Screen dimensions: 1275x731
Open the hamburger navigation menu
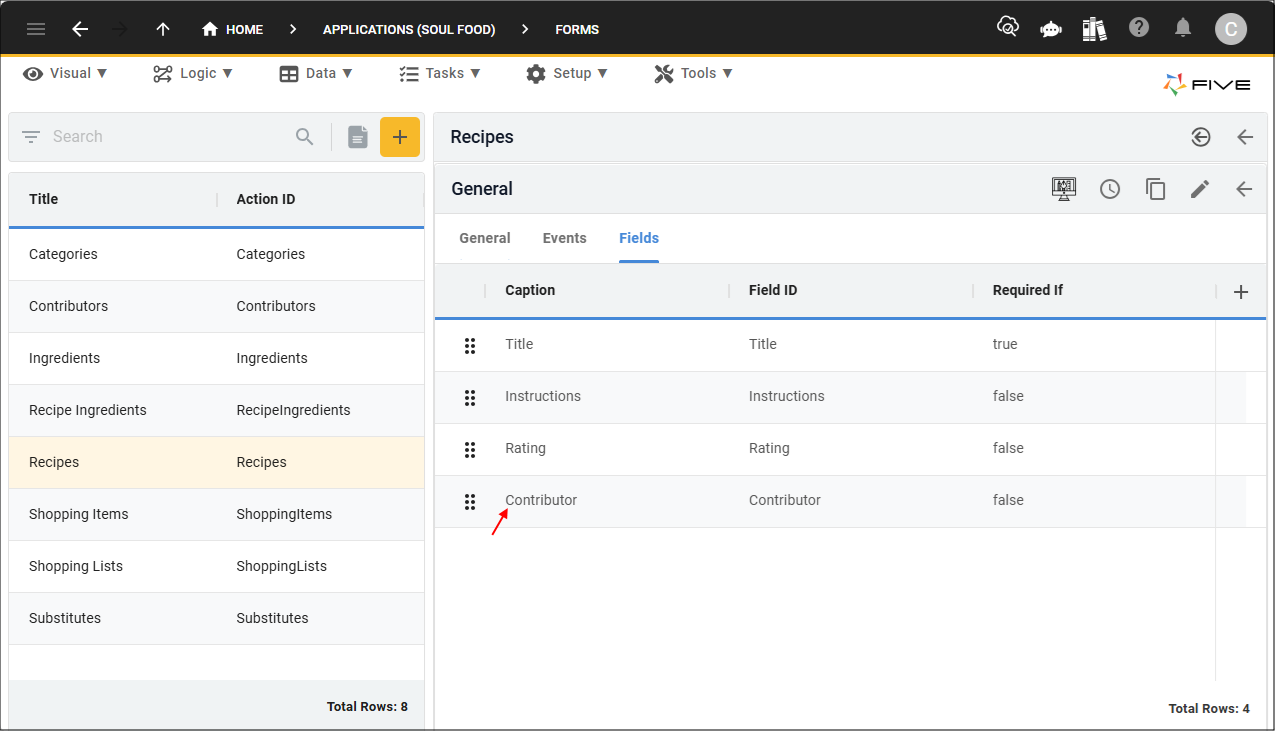[36, 29]
